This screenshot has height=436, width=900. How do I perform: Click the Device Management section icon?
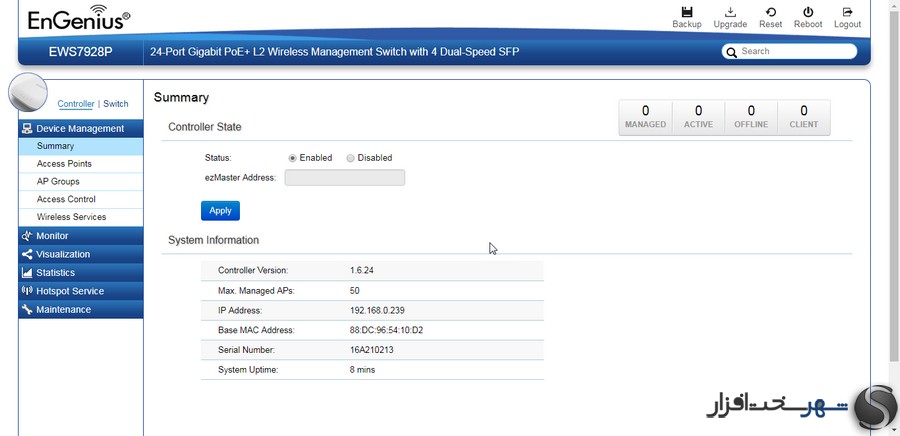(27, 129)
